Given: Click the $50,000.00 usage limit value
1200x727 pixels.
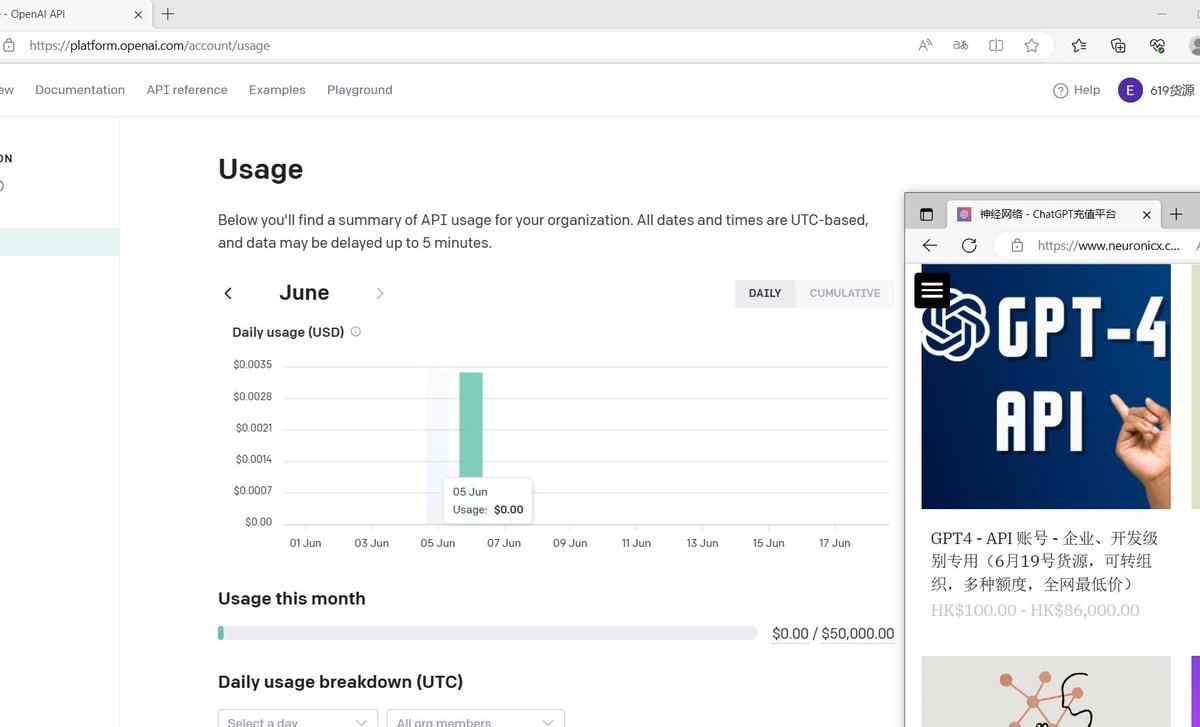Looking at the screenshot, I should click(858, 634).
